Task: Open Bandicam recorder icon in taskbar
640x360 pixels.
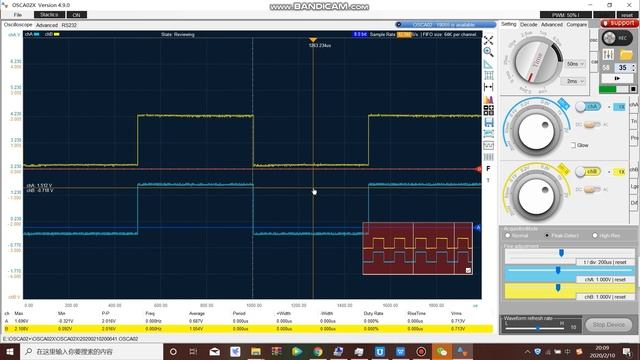Action: pos(421,351)
